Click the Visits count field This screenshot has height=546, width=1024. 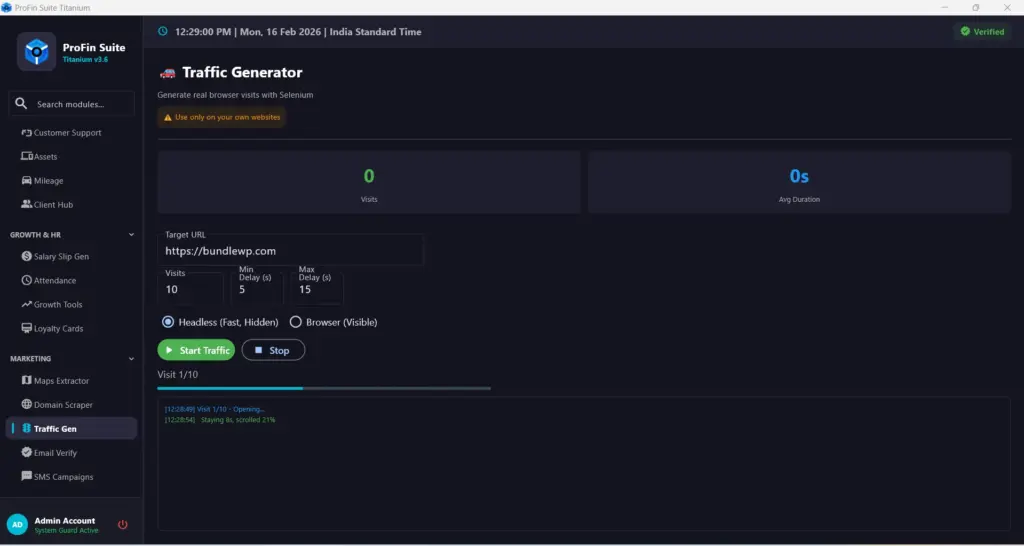click(x=191, y=288)
